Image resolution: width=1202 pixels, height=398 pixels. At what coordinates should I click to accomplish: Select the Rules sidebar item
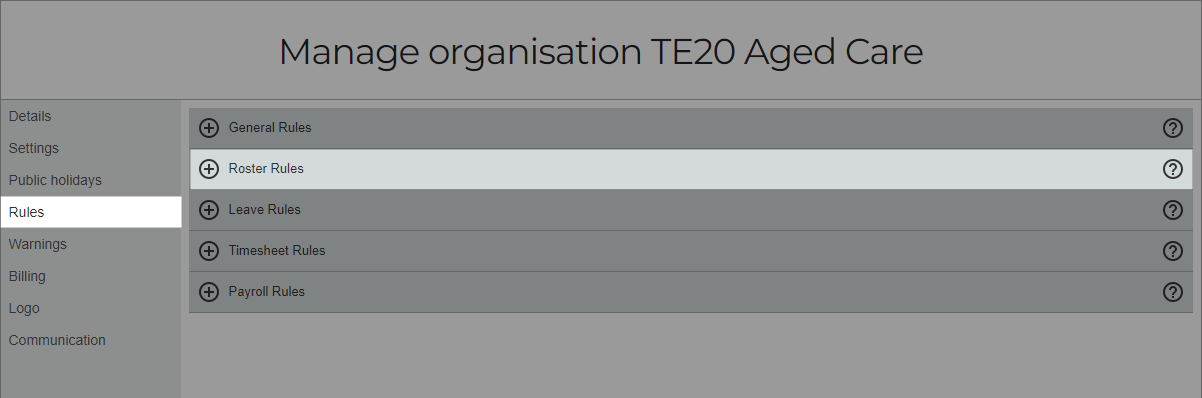point(91,212)
